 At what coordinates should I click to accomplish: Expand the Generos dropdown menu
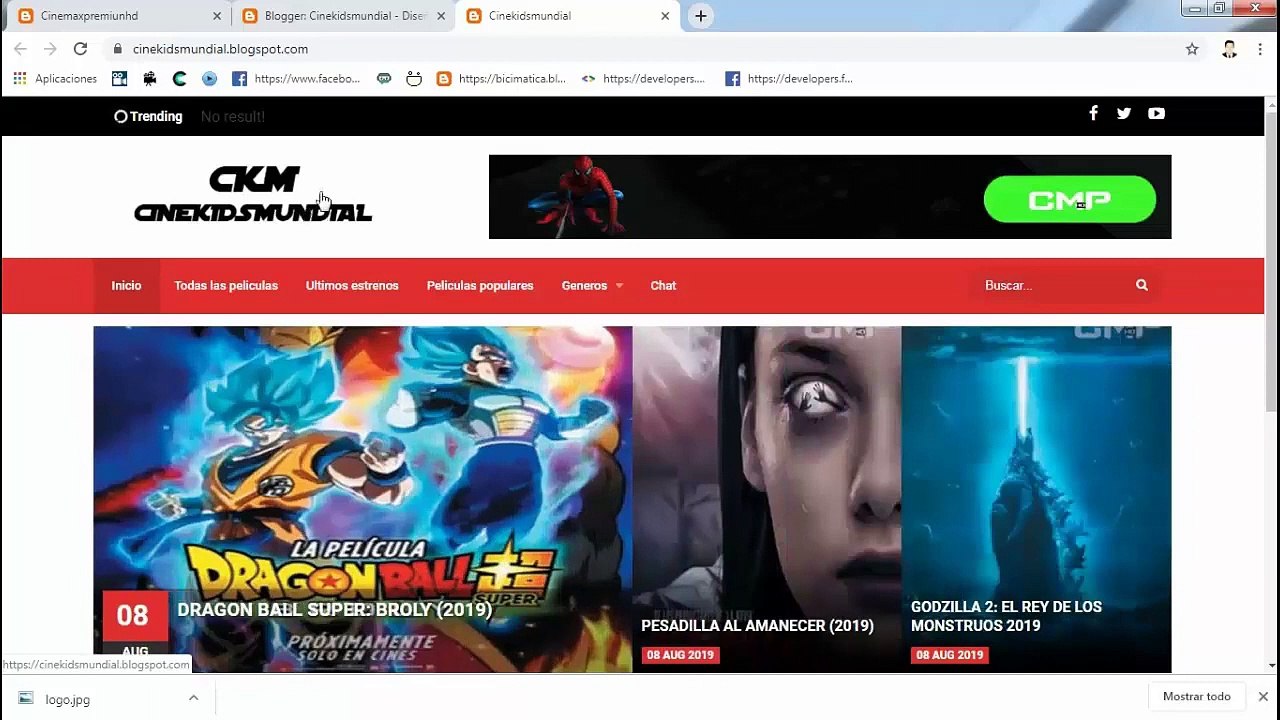click(592, 285)
